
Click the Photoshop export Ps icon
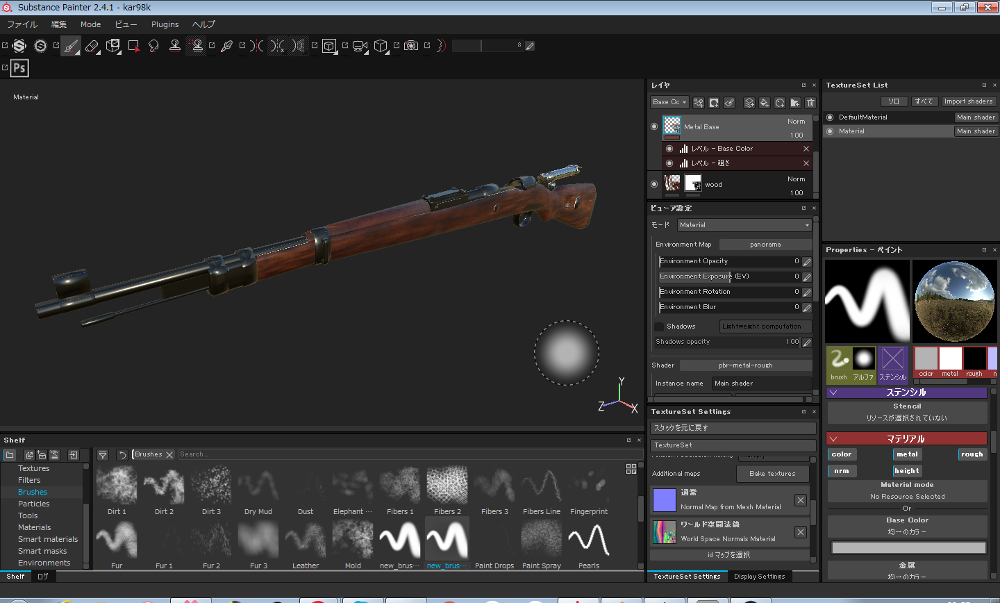coord(19,68)
